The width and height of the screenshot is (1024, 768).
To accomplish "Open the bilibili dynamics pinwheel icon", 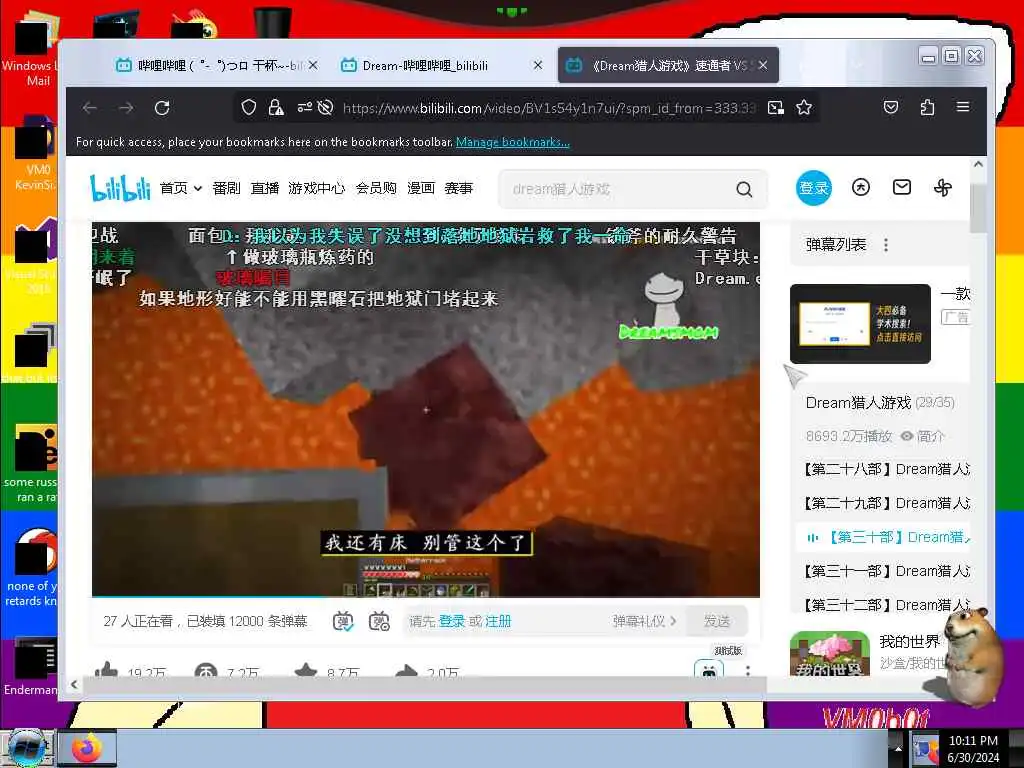I will tap(942, 188).
